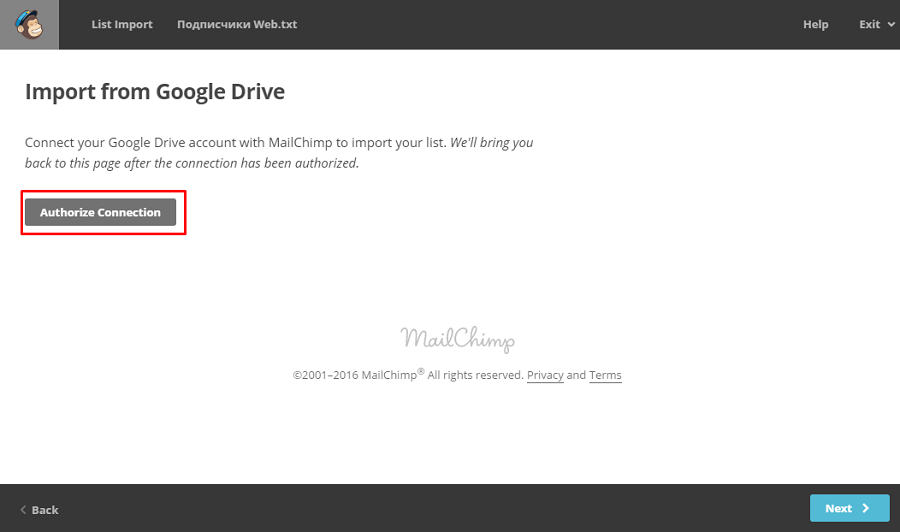Click the Import from Google Drive heading

pyautogui.click(x=155, y=92)
